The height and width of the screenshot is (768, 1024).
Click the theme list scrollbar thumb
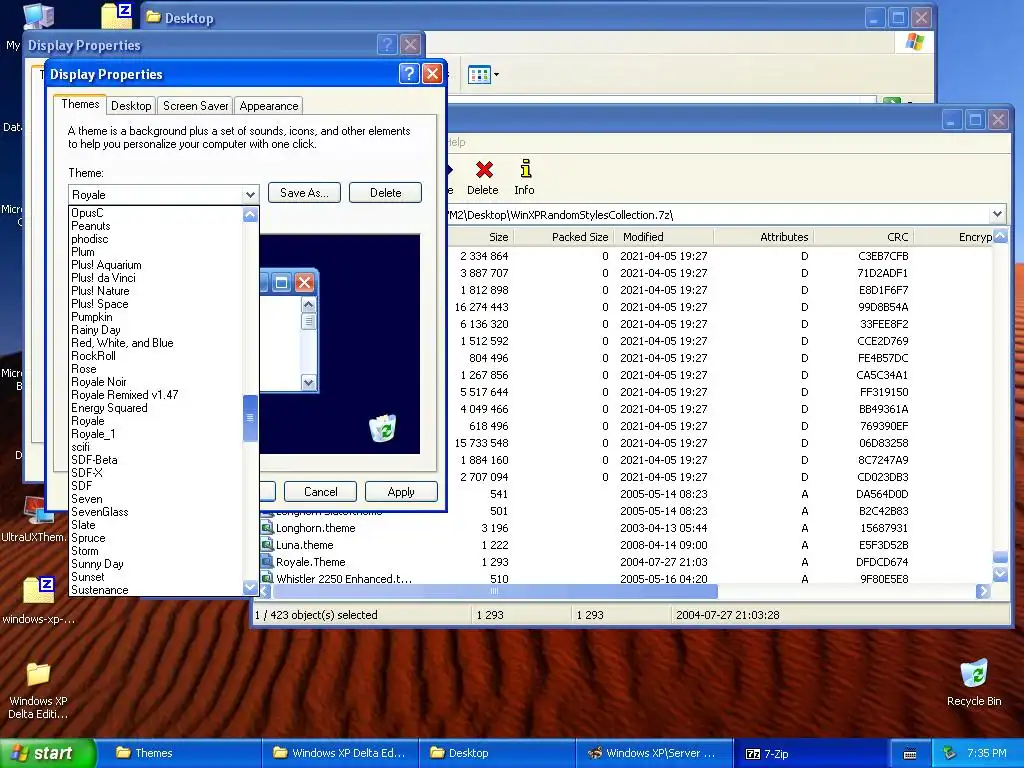pyautogui.click(x=250, y=418)
